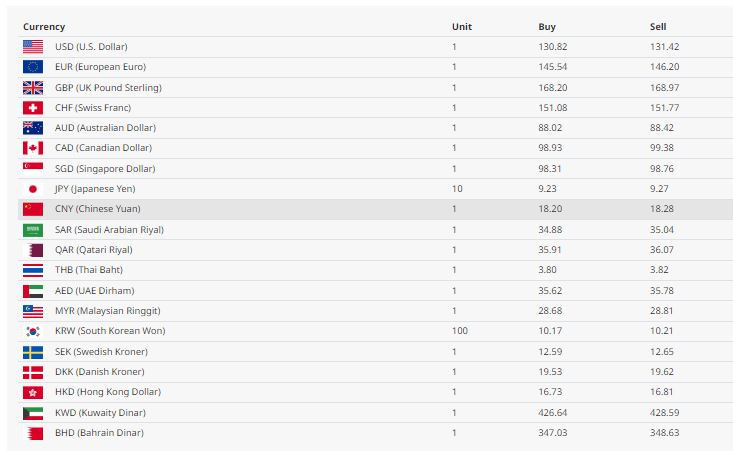This screenshot has height=451, width=733.
Task: Click the Canadian flag icon
Action: [33, 148]
